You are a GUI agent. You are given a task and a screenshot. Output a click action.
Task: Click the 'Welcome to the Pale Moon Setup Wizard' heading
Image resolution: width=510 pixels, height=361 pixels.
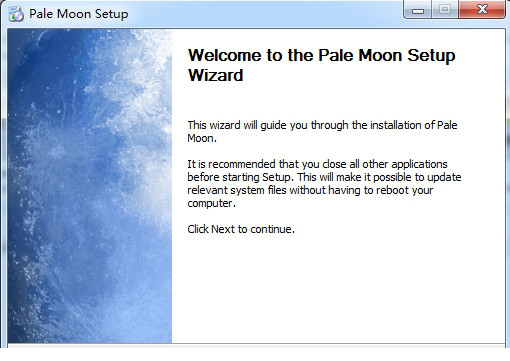pyautogui.click(x=321, y=65)
